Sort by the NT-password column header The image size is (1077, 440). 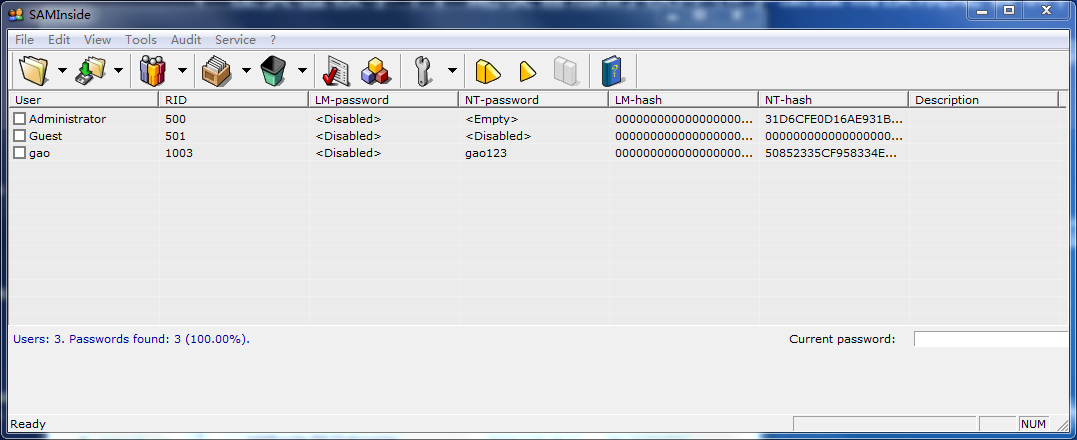click(x=534, y=100)
